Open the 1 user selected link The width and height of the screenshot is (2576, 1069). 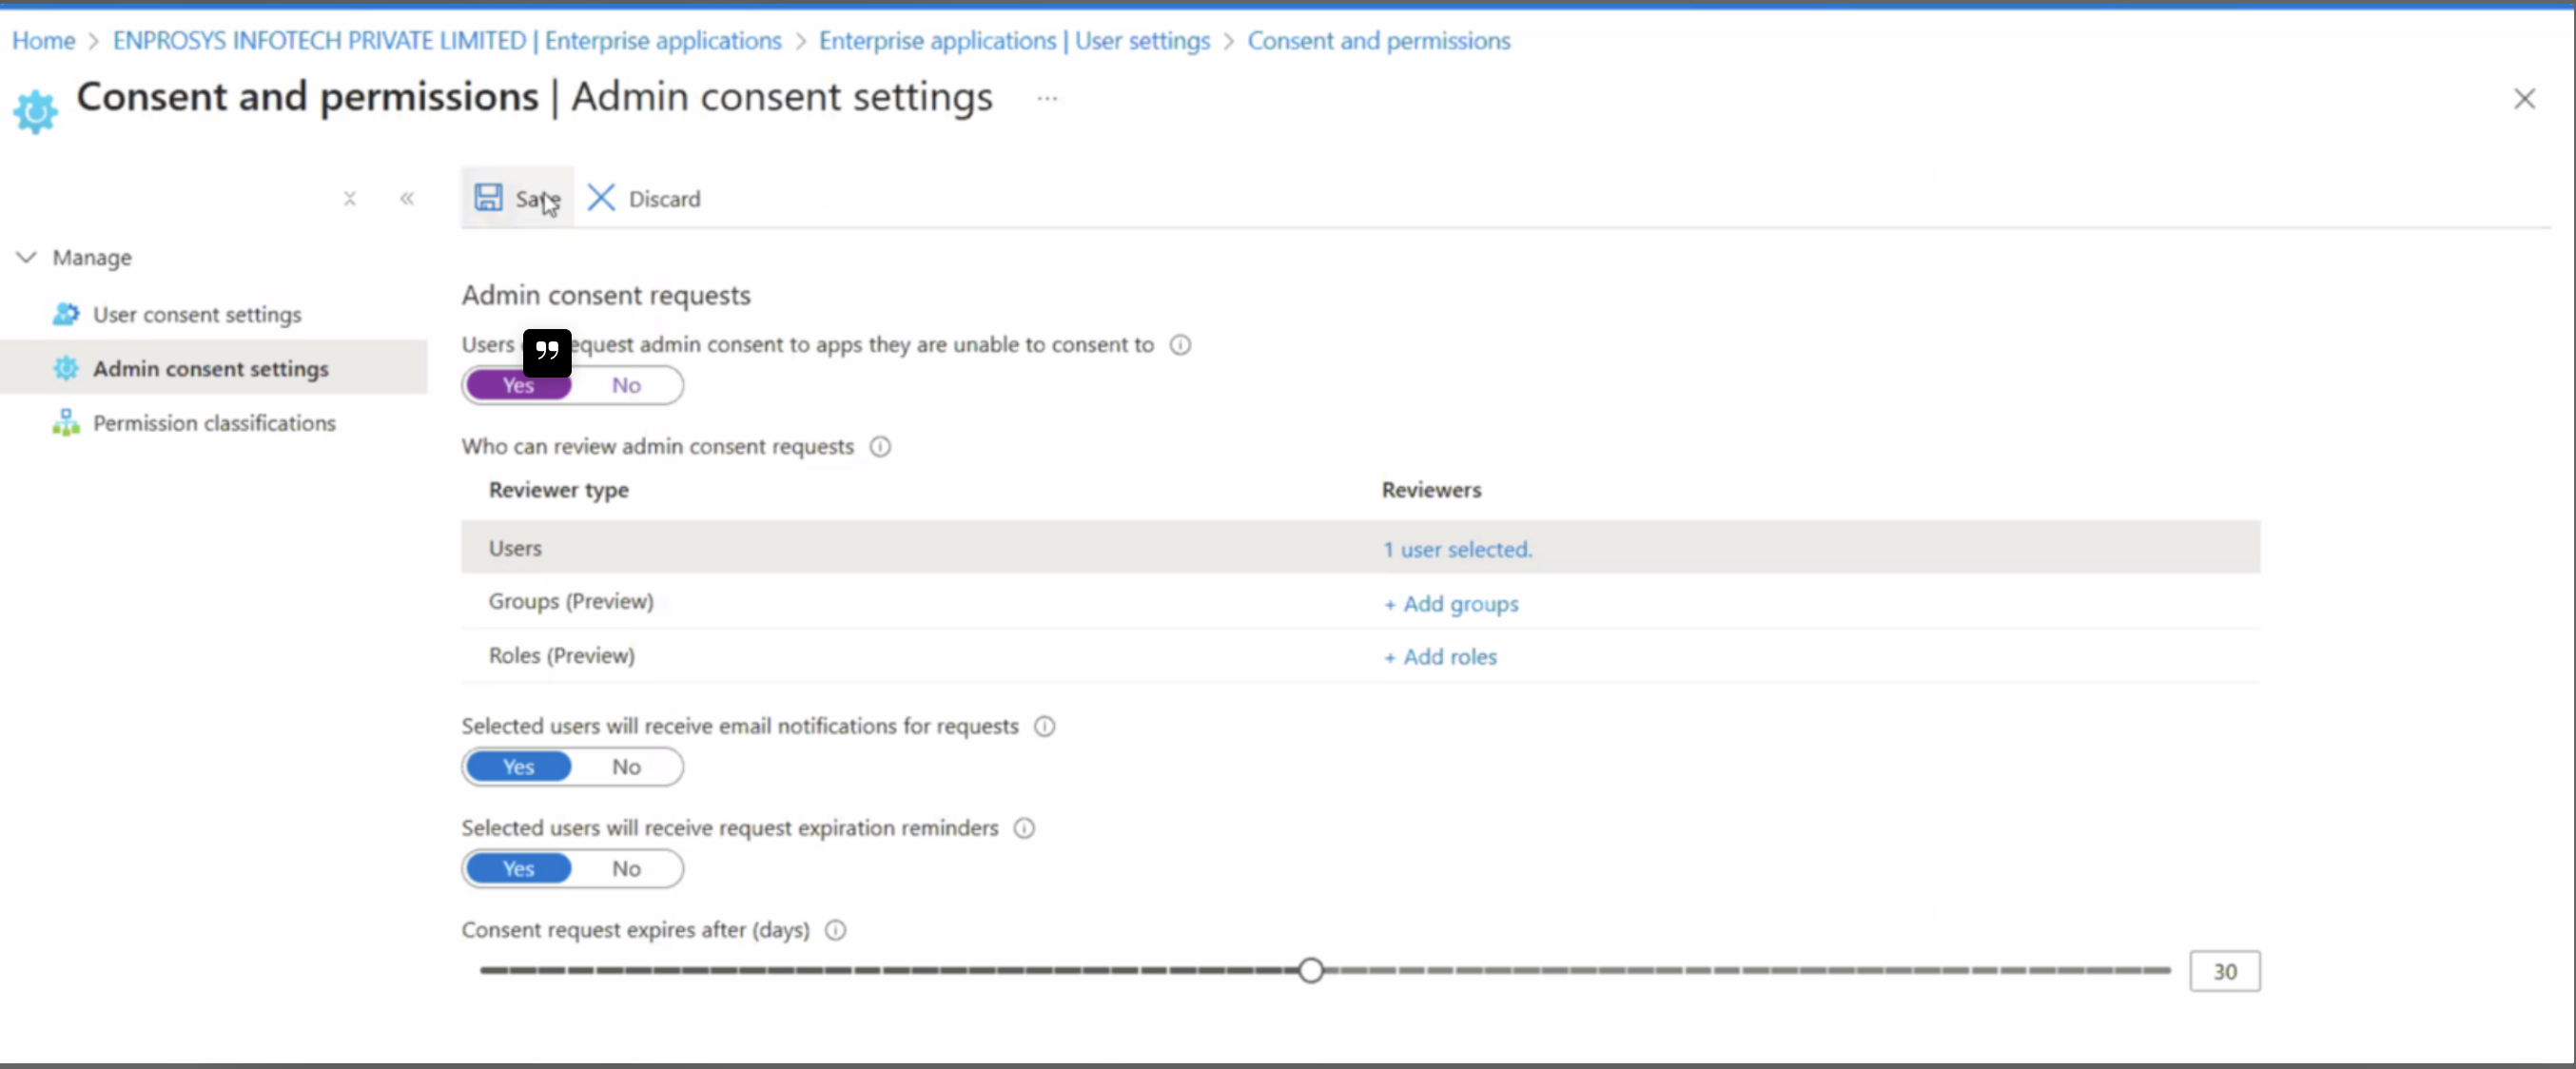click(x=1457, y=549)
